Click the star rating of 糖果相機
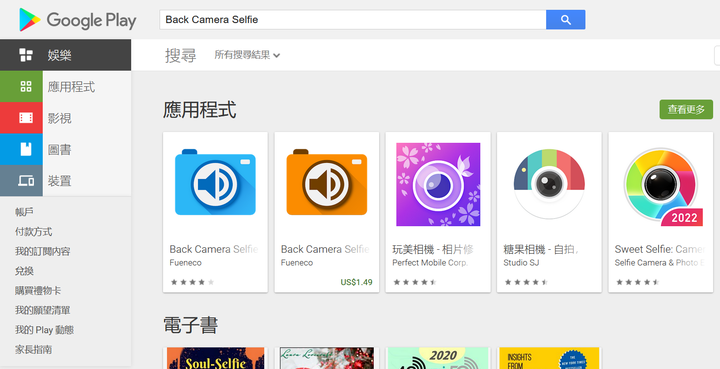 coord(526,282)
